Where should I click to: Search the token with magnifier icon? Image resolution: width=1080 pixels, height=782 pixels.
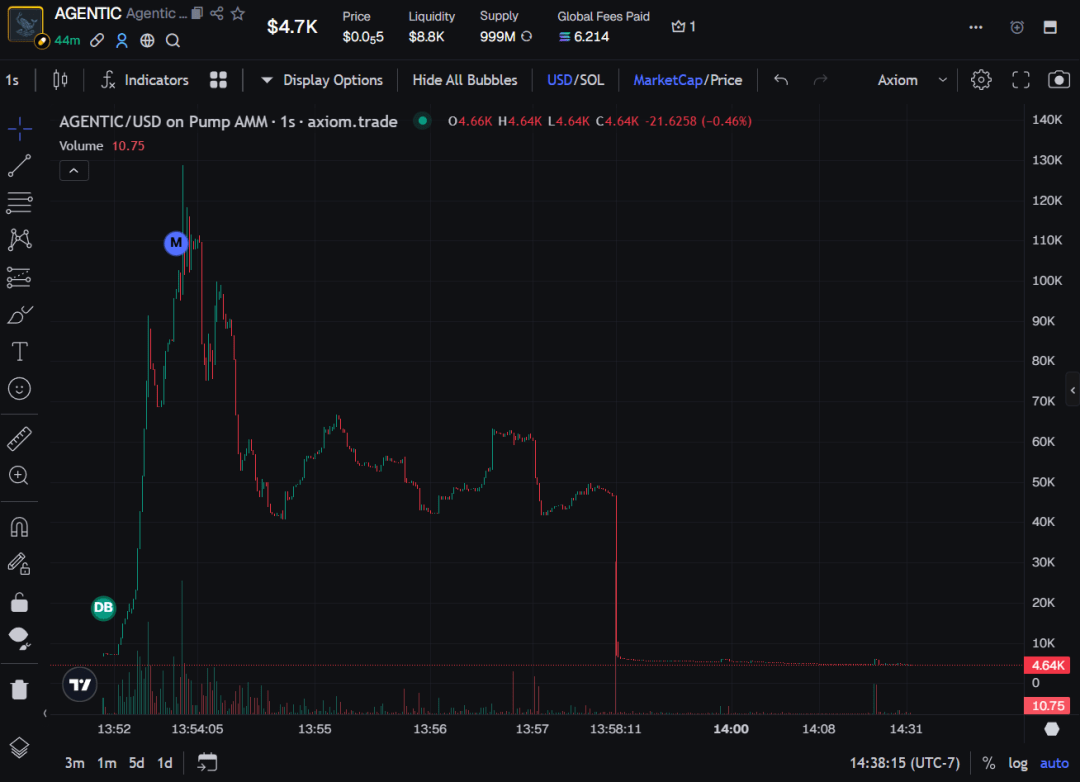173,41
